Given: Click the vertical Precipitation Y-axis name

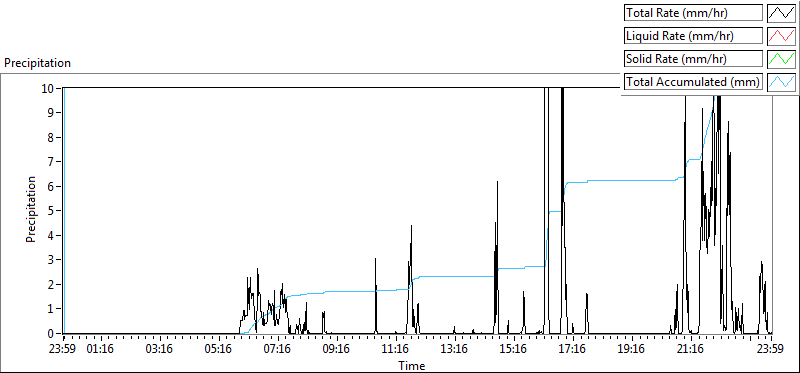Looking at the screenshot, I should pyautogui.click(x=31, y=209).
